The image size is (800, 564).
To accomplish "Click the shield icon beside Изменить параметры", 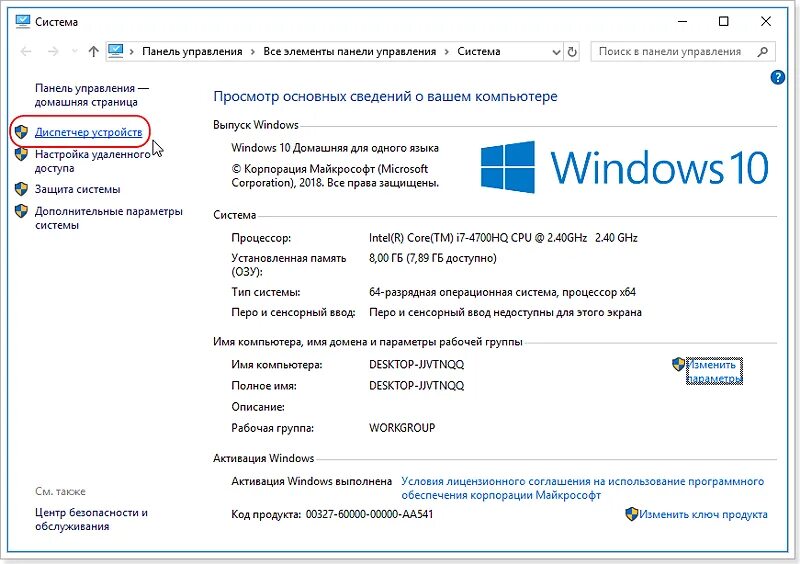I will (x=678, y=364).
